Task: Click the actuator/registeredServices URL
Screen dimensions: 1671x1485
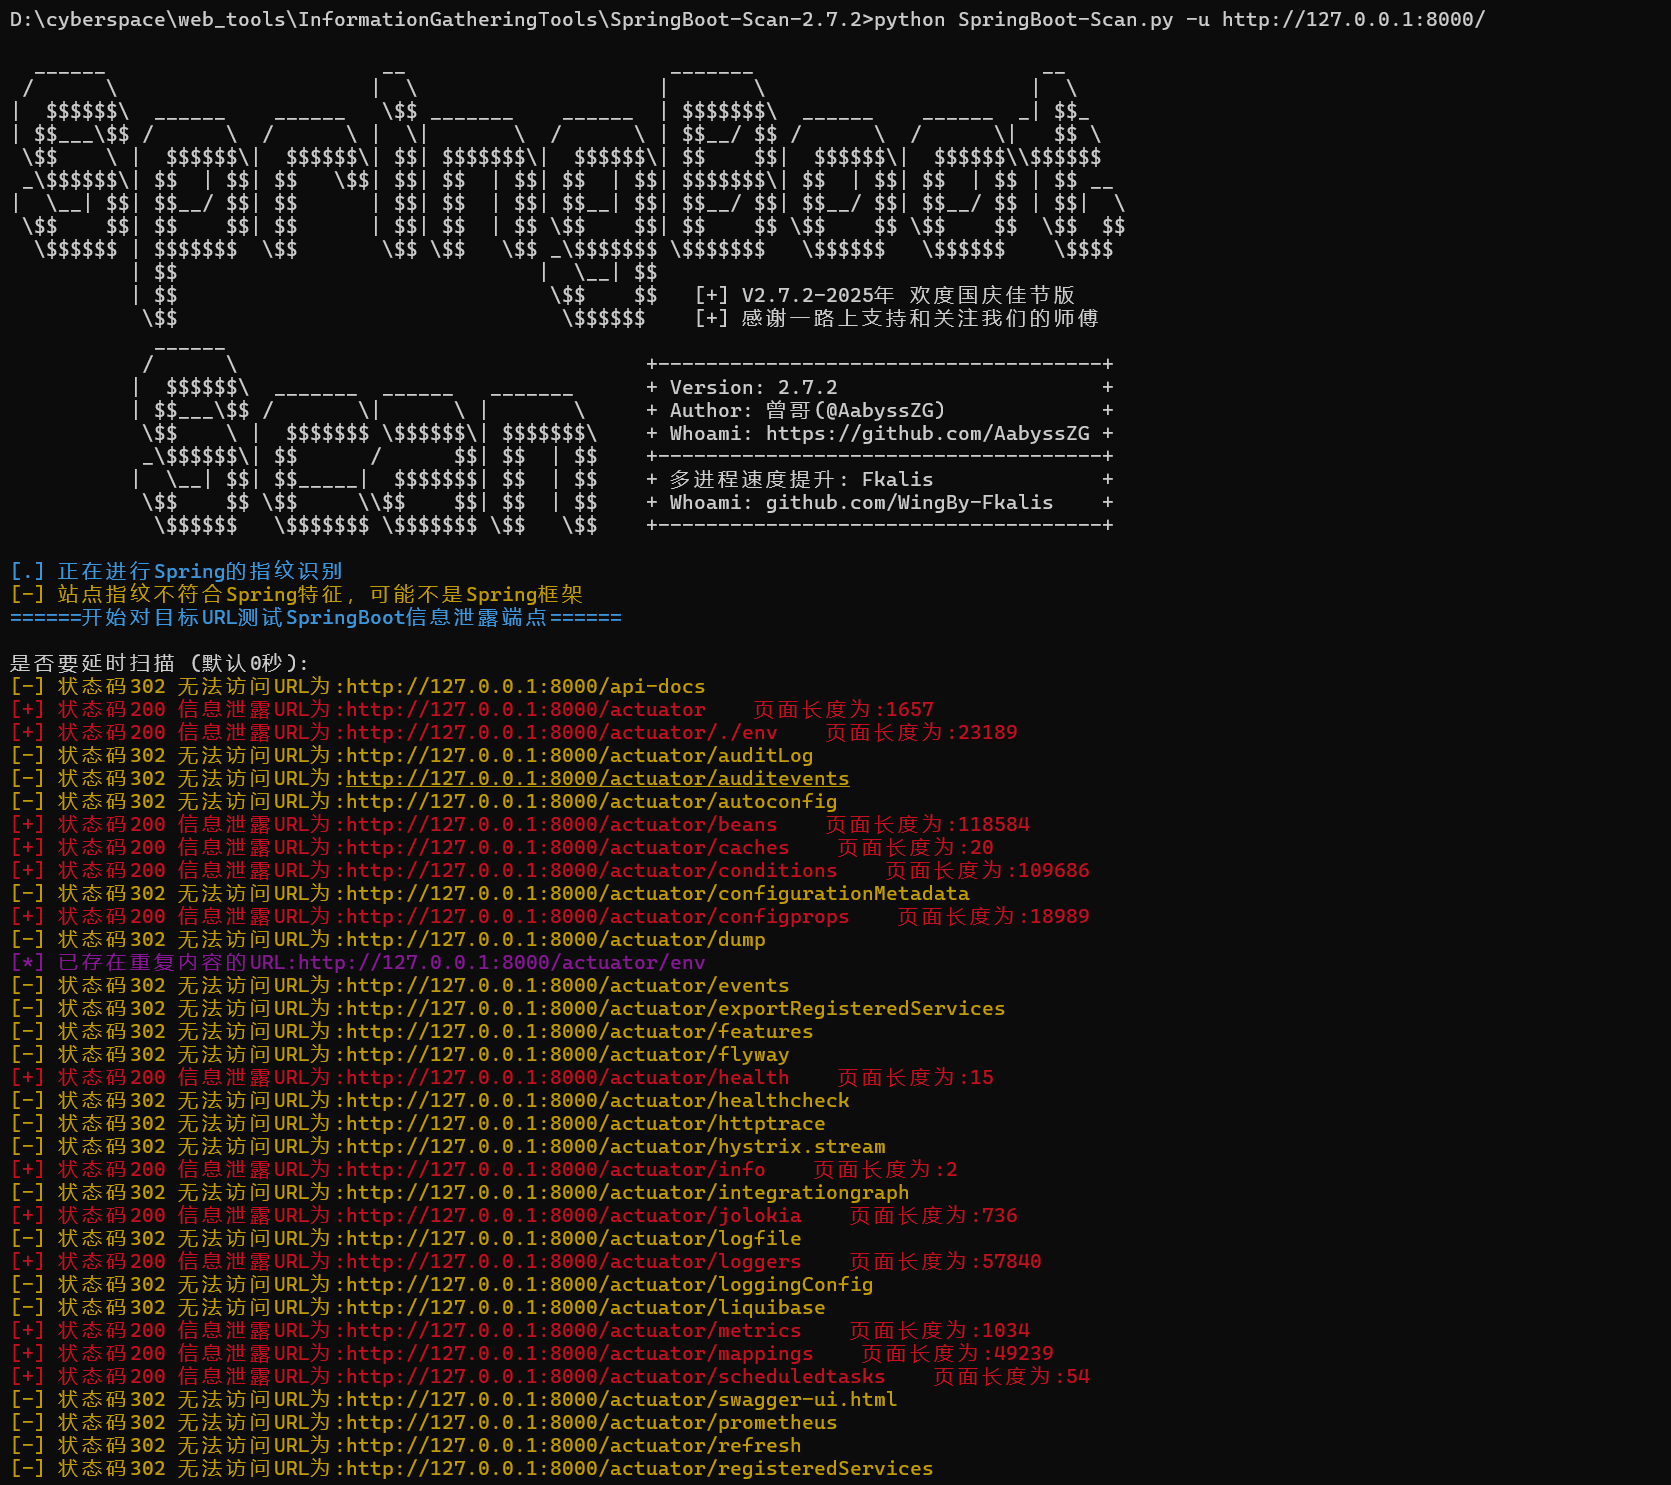Action: click(x=639, y=1468)
